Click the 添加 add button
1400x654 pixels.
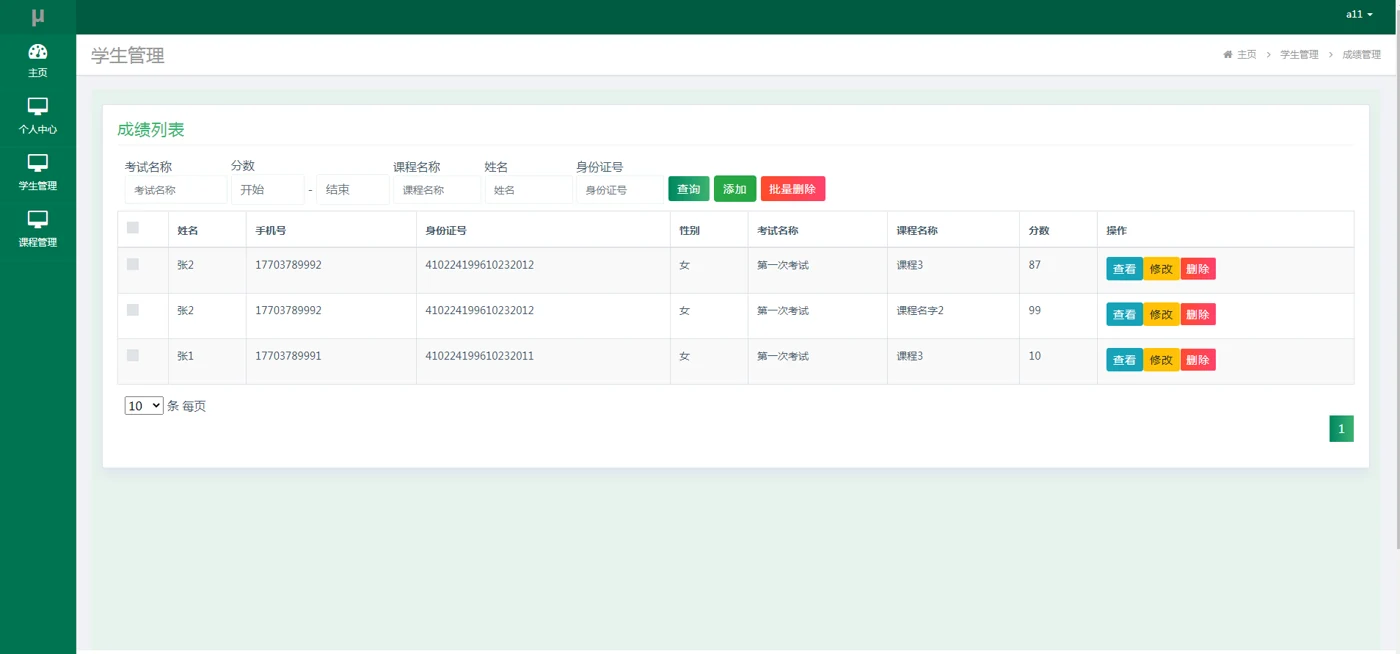pyautogui.click(x=735, y=189)
